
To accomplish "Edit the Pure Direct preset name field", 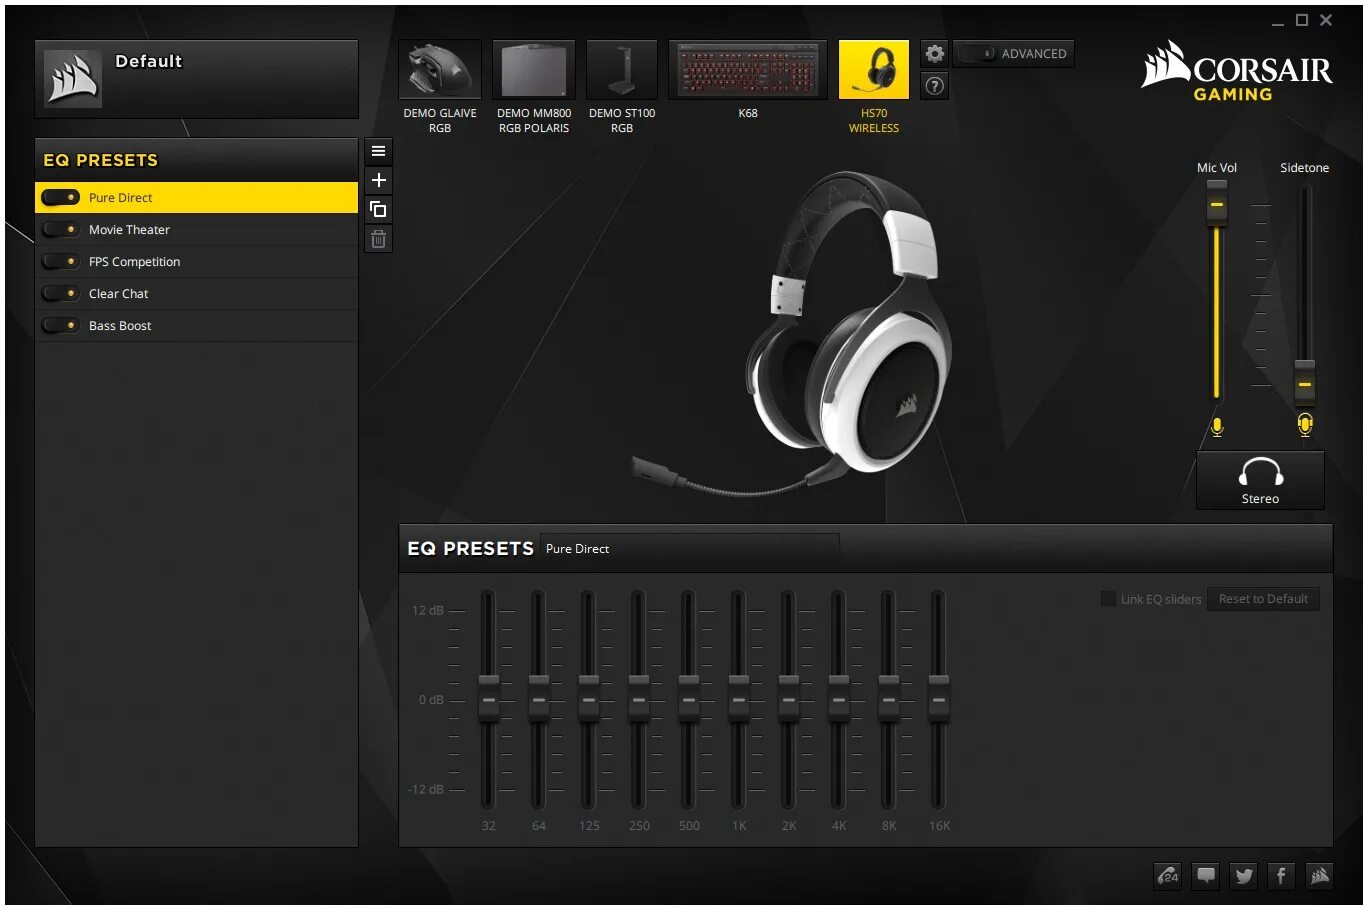I will point(690,549).
